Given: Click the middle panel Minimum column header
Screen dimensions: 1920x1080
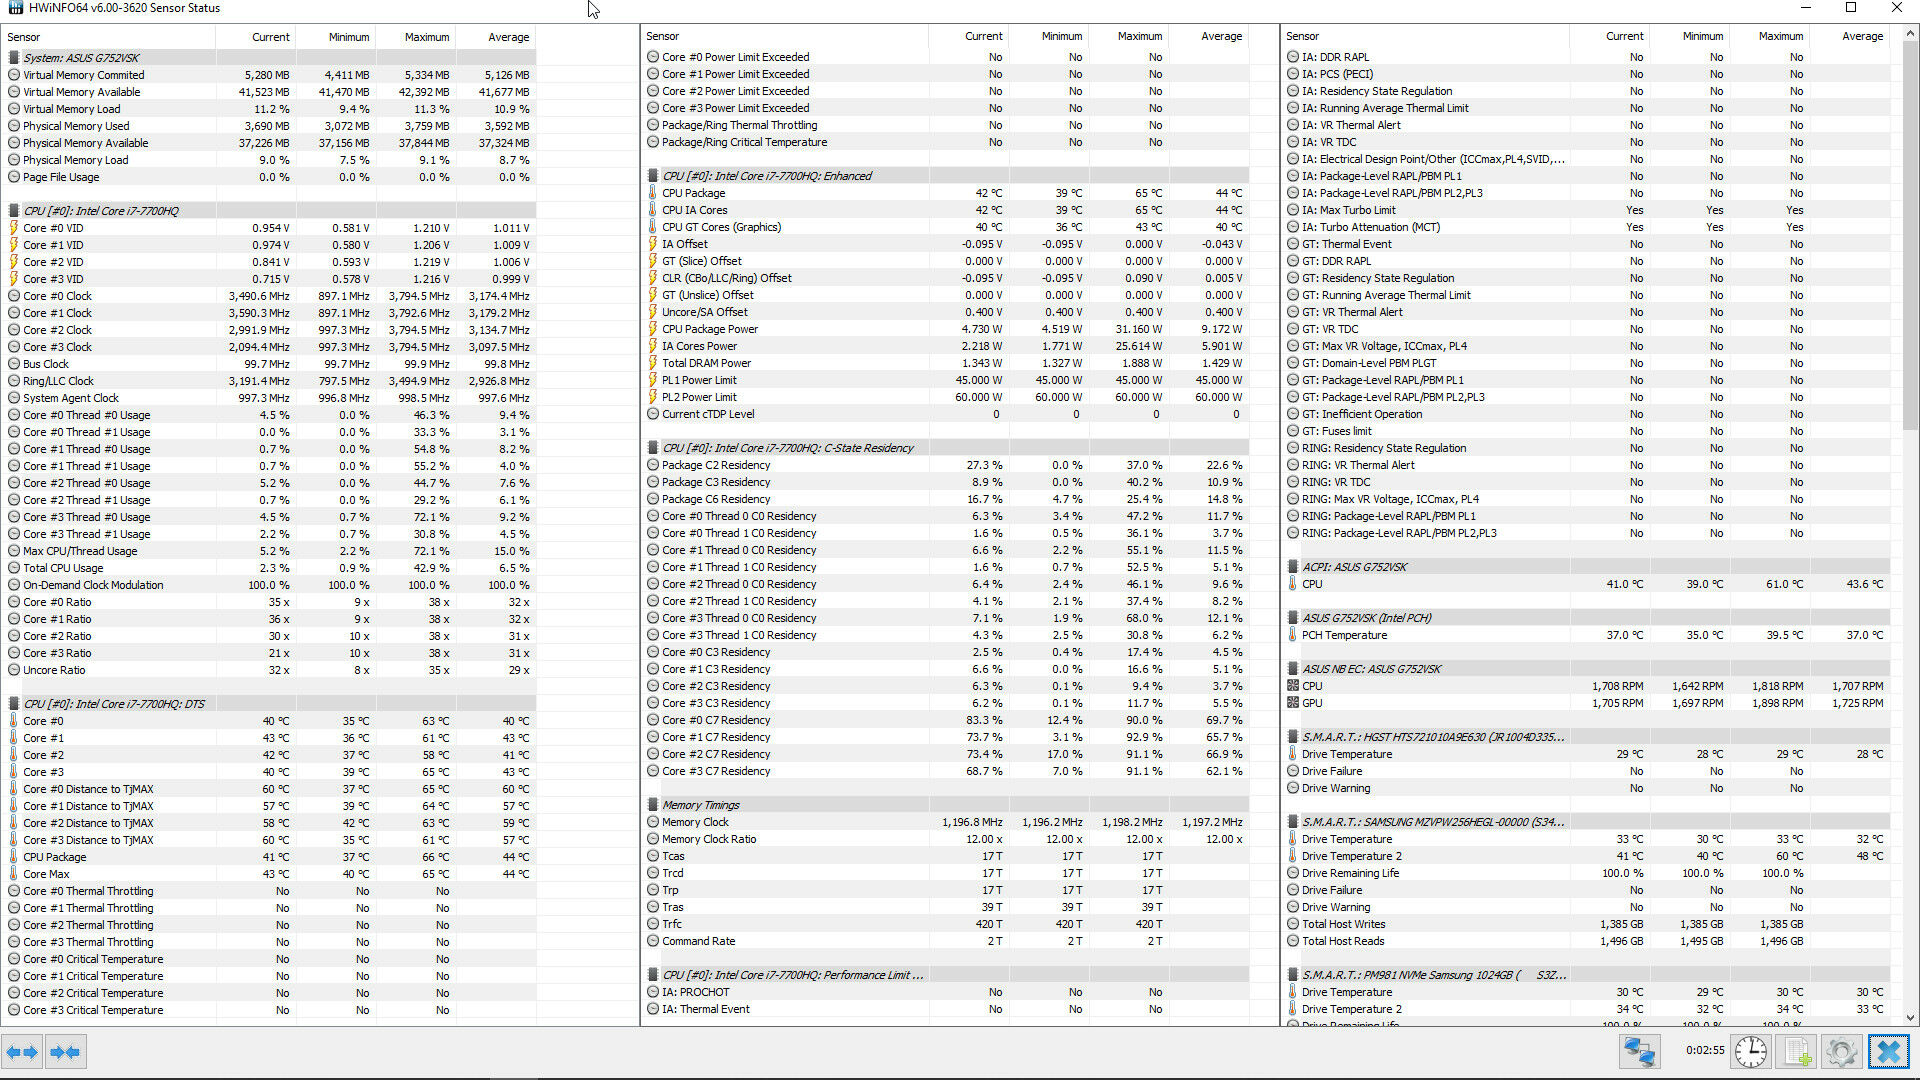Looking at the screenshot, I should (x=1049, y=36).
